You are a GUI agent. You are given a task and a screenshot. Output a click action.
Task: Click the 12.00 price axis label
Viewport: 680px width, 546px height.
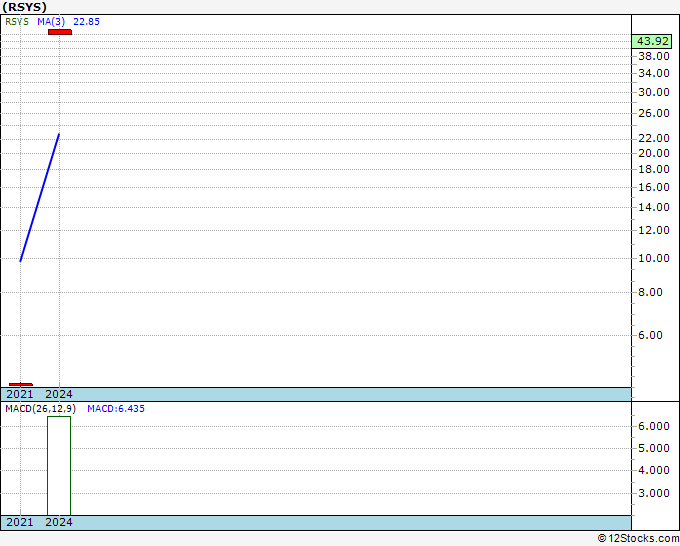(654, 230)
